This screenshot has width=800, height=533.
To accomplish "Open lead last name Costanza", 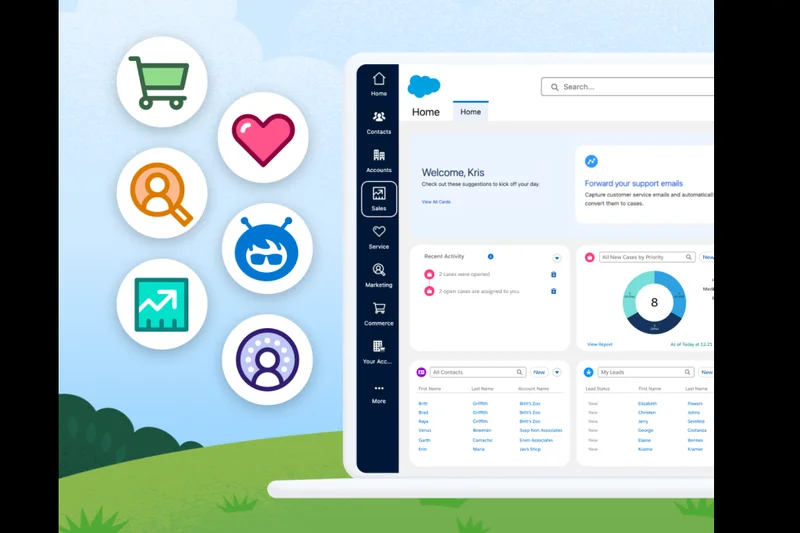I will tap(697, 430).
